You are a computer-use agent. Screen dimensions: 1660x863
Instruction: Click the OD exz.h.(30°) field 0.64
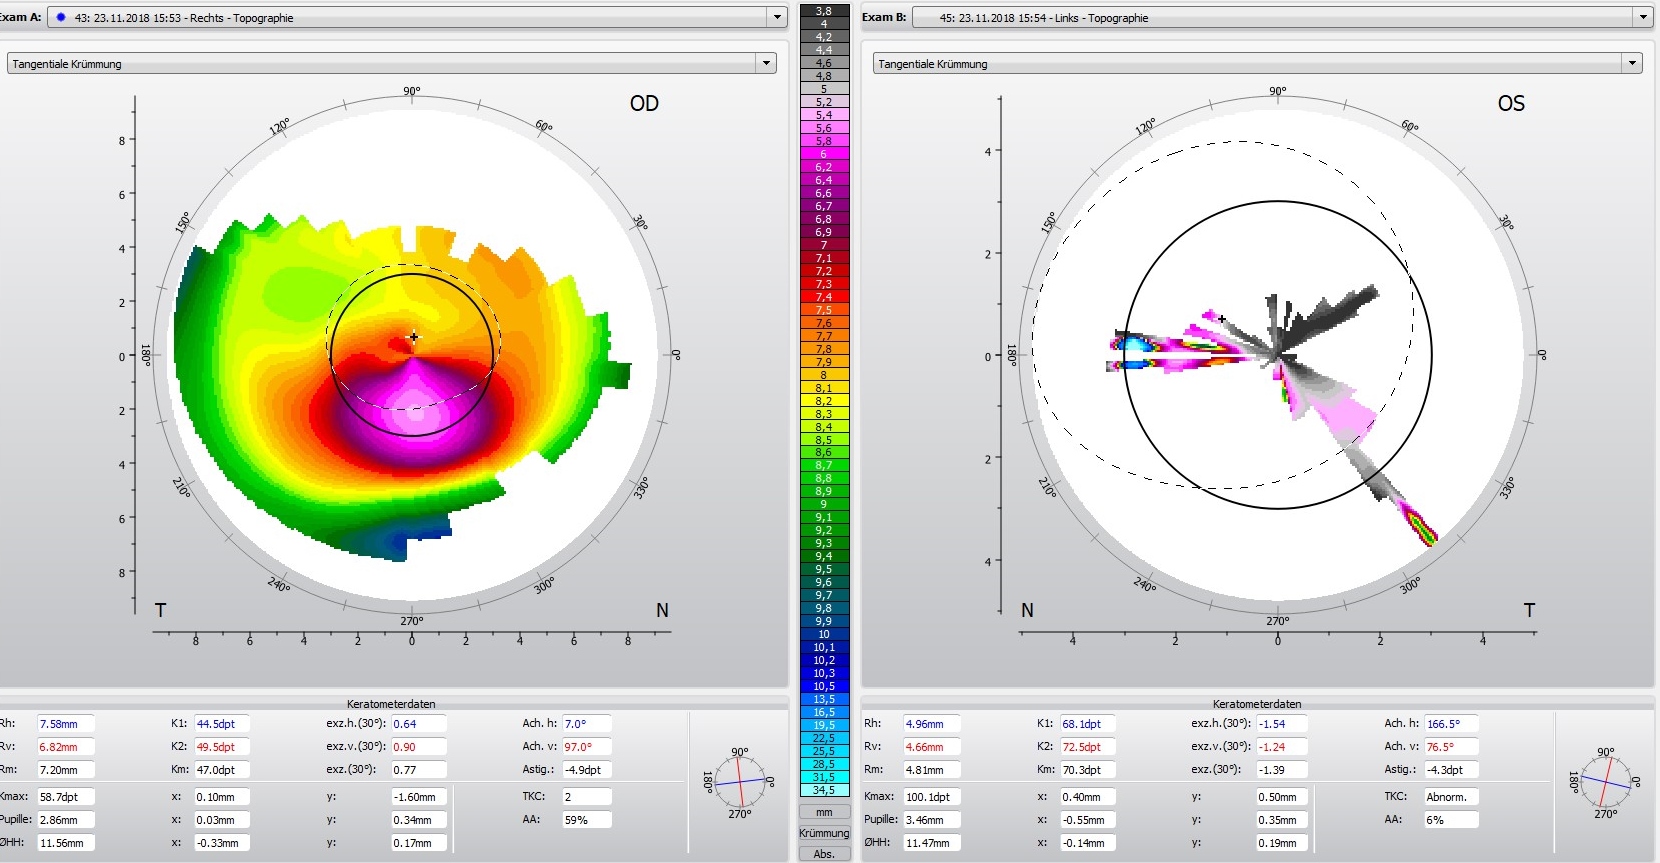[x=419, y=724]
